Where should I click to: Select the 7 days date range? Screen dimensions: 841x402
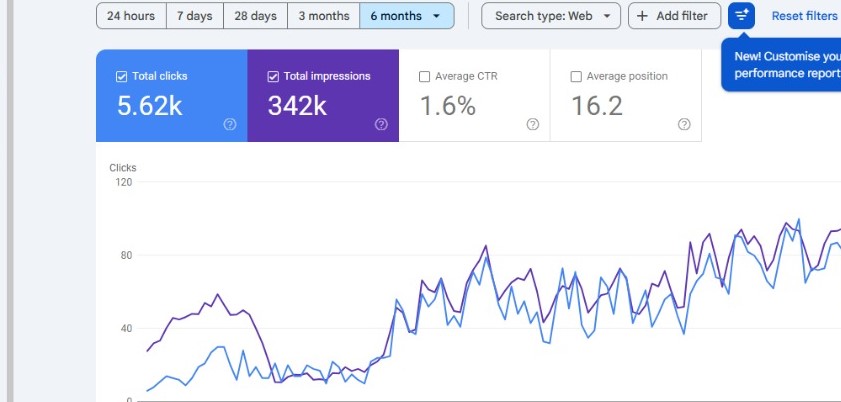195,16
